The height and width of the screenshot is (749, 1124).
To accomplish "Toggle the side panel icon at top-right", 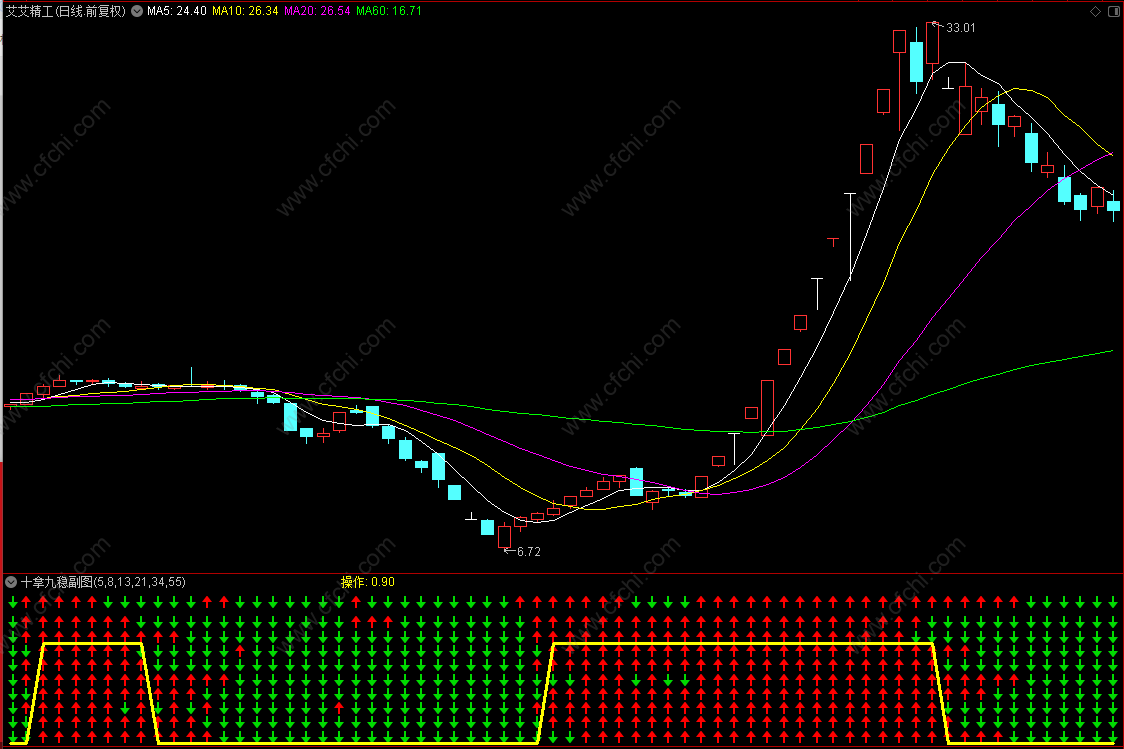I will pos(1114,11).
